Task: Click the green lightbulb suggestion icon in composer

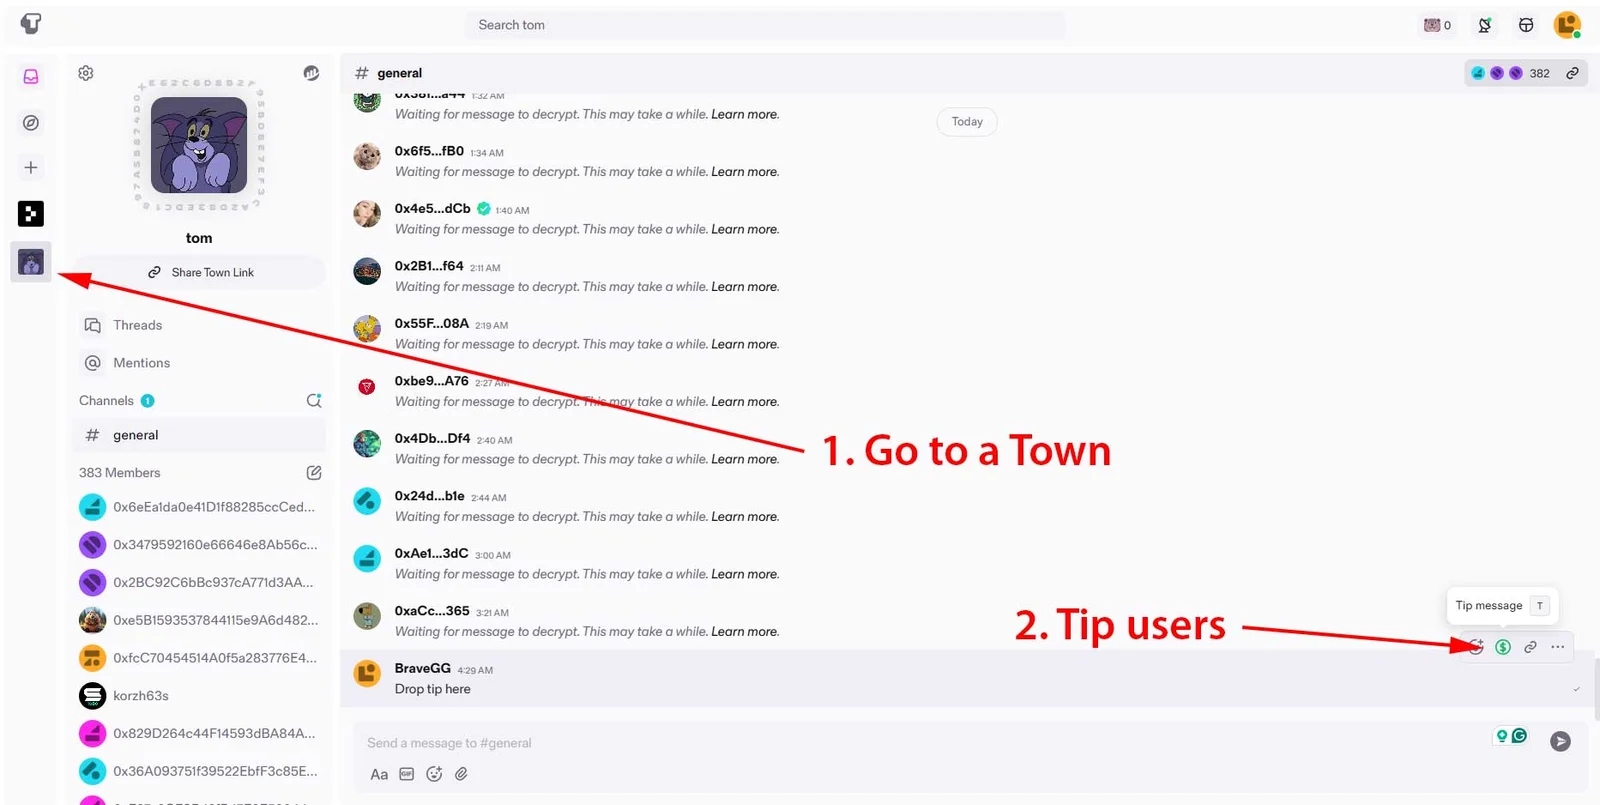Action: click(1501, 736)
